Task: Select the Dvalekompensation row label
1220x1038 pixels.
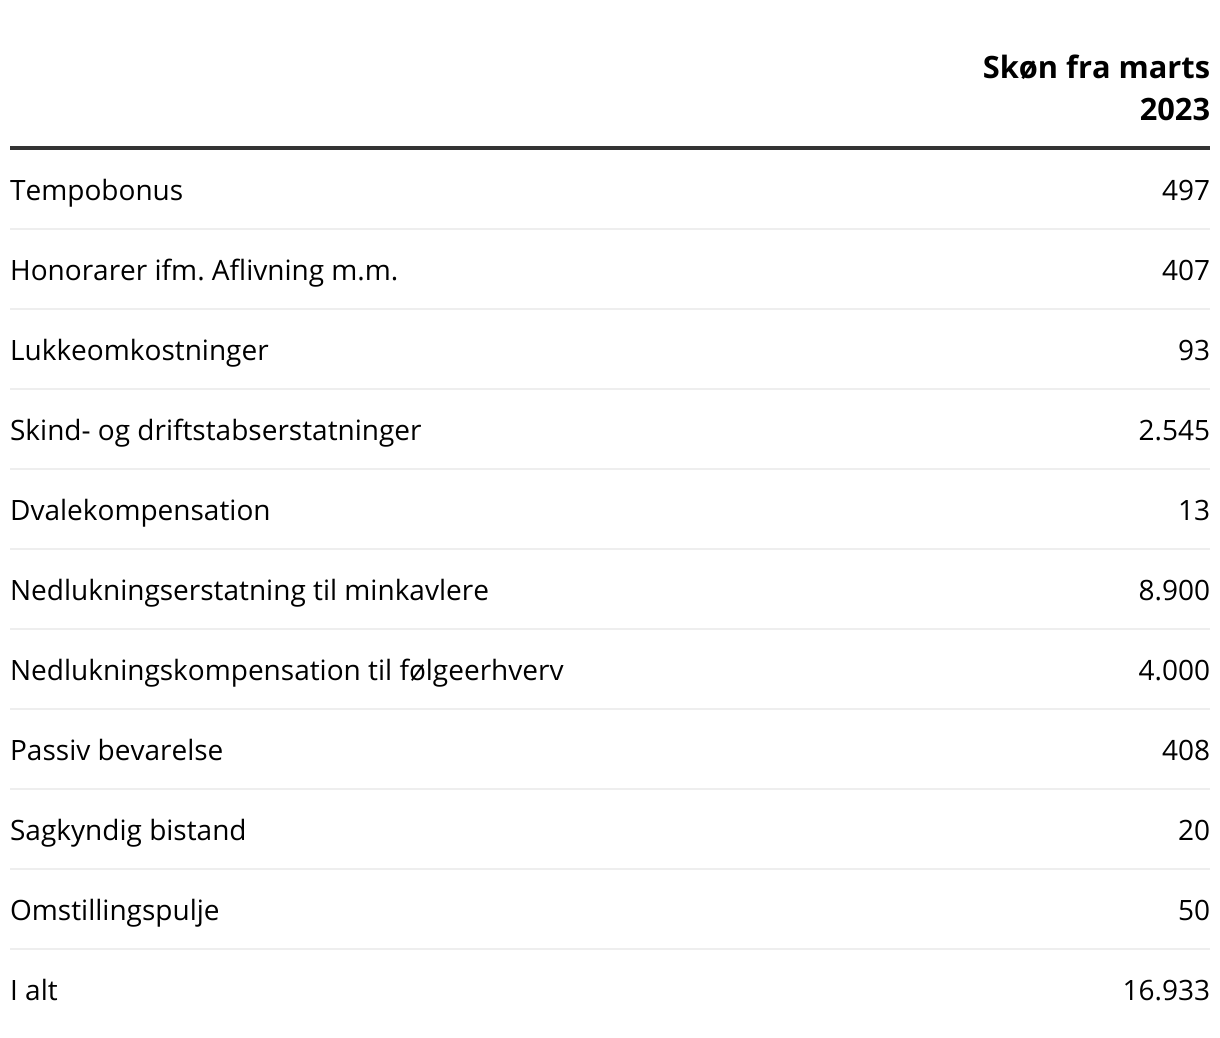Action: pyautogui.click(x=140, y=510)
